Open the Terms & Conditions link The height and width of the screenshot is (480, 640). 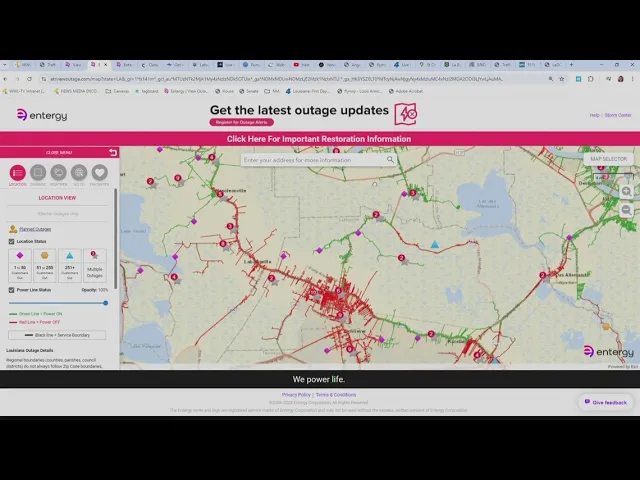coord(336,395)
